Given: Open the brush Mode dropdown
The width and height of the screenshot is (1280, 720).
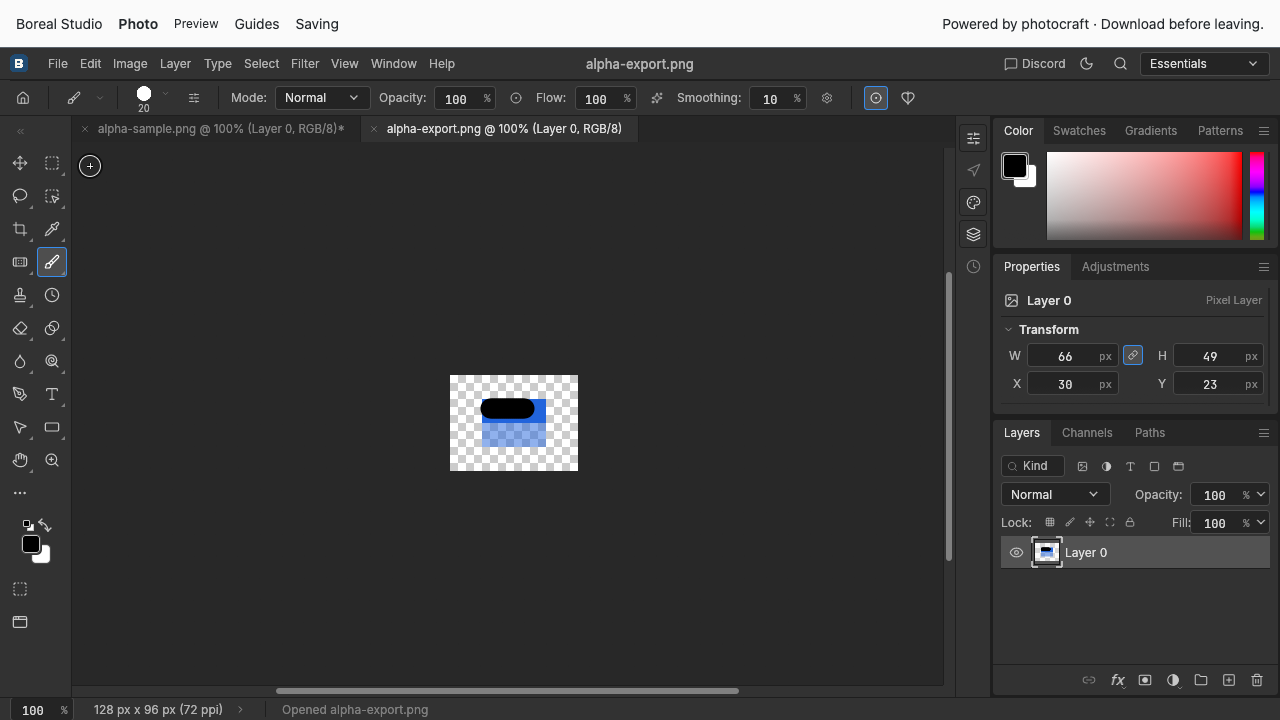Looking at the screenshot, I should (x=321, y=98).
